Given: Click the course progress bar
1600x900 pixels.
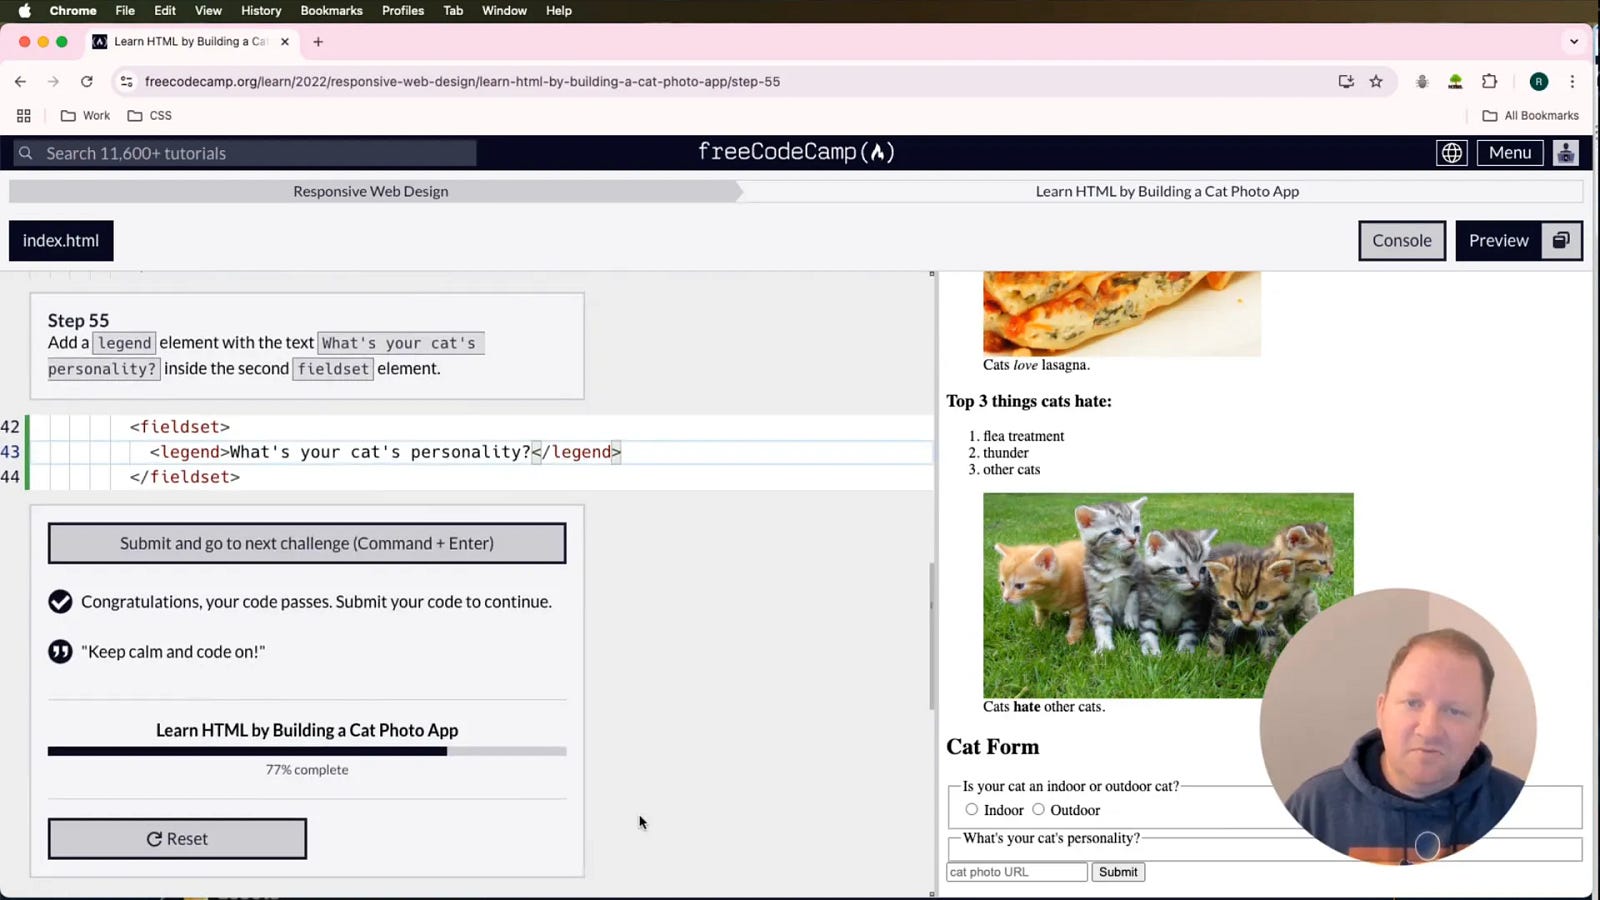Looking at the screenshot, I should pos(307,751).
